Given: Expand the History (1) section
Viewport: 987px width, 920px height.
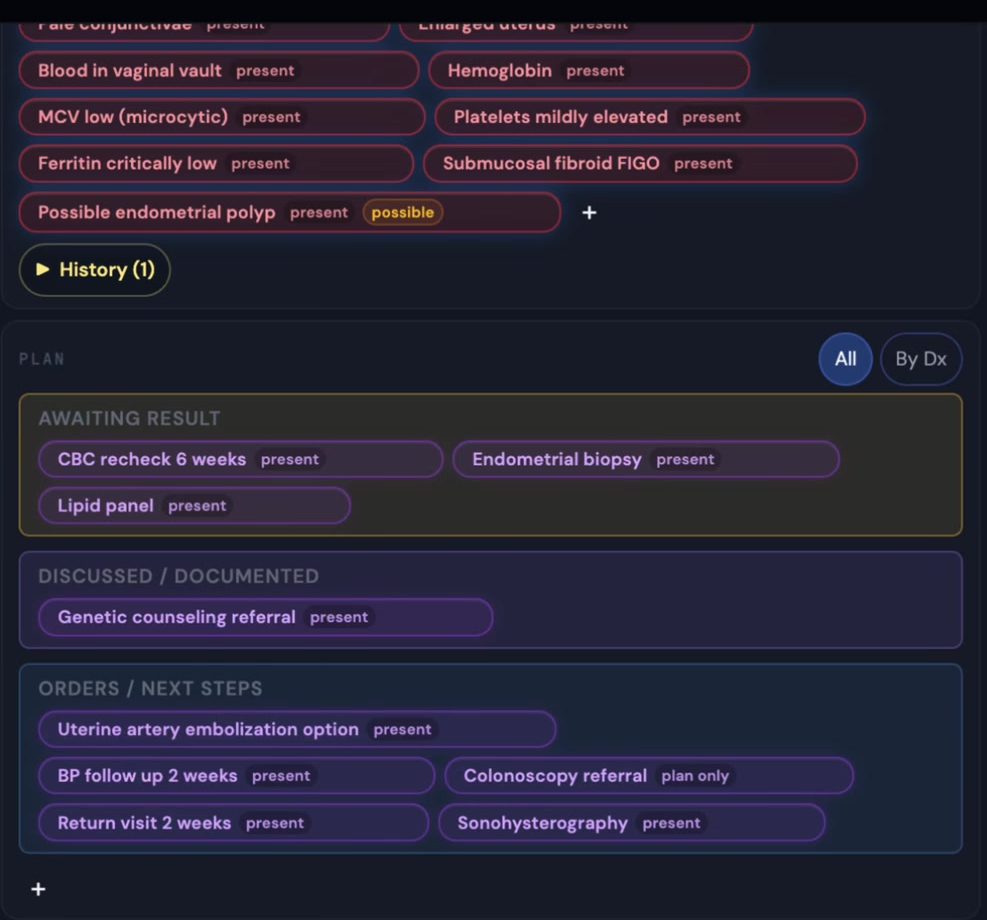Looking at the screenshot, I should pyautogui.click(x=95, y=270).
